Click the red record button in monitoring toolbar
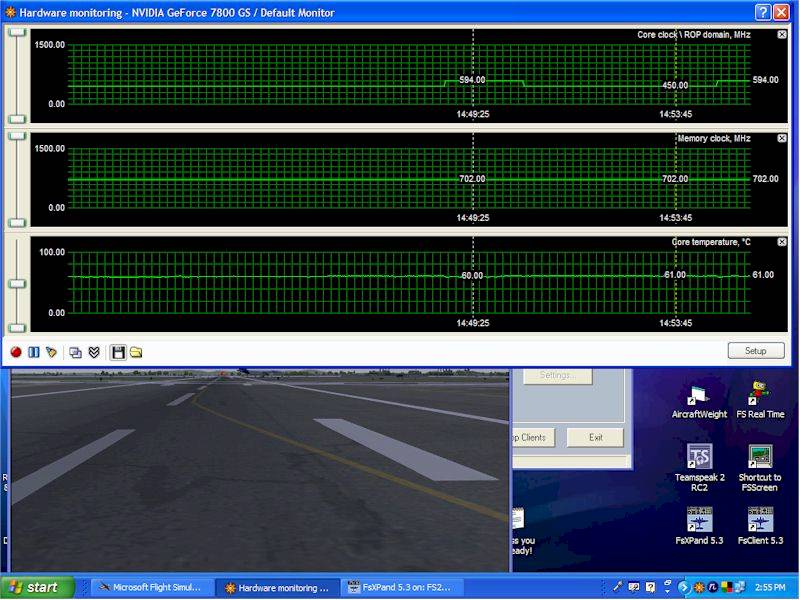 [x=16, y=352]
